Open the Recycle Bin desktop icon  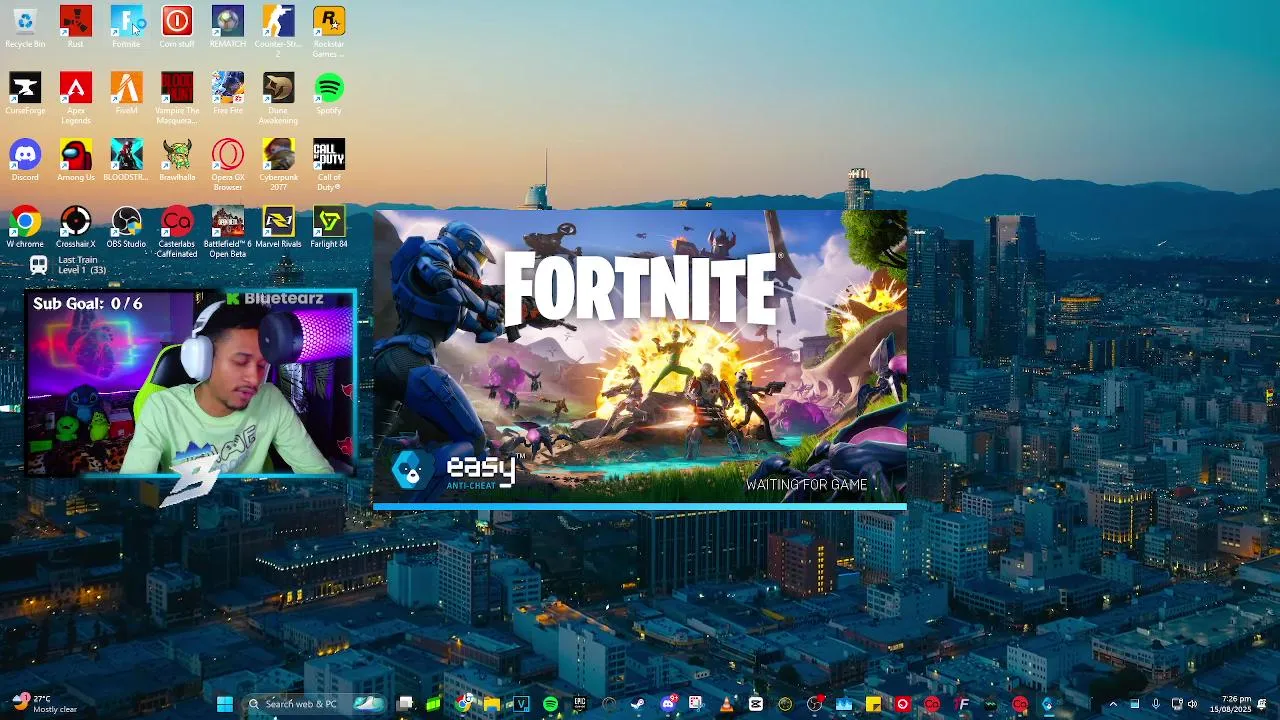pos(25,27)
